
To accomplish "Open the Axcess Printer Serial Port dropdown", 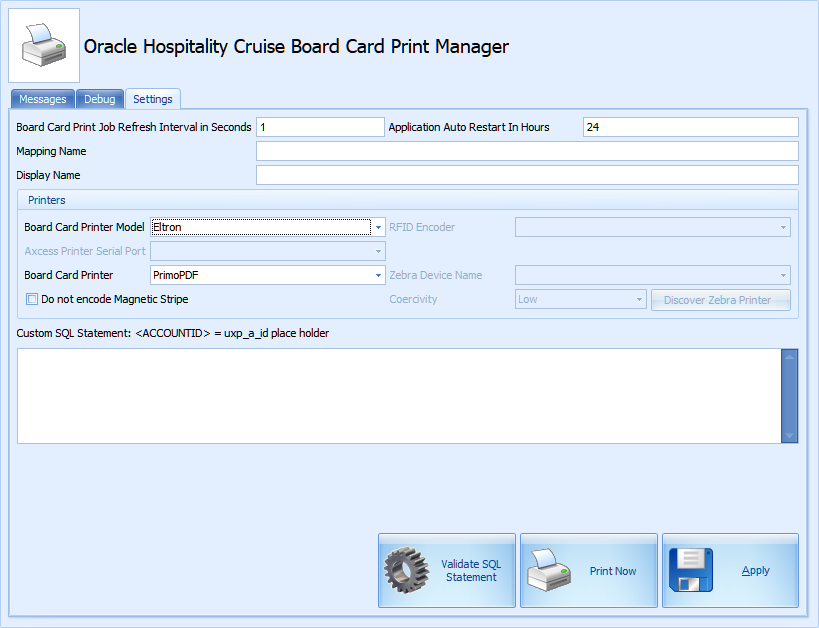I will click(378, 251).
